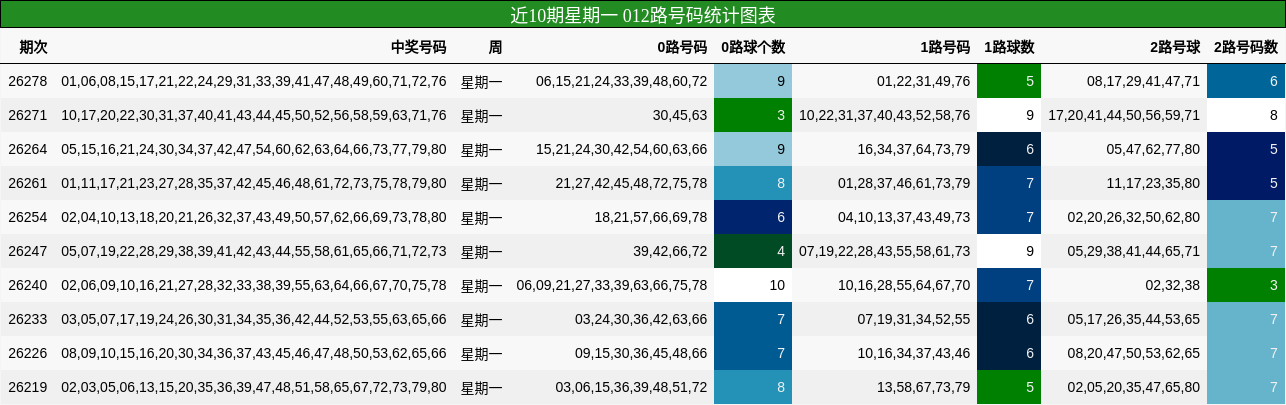Click the 周 column header

(x=495, y=47)
